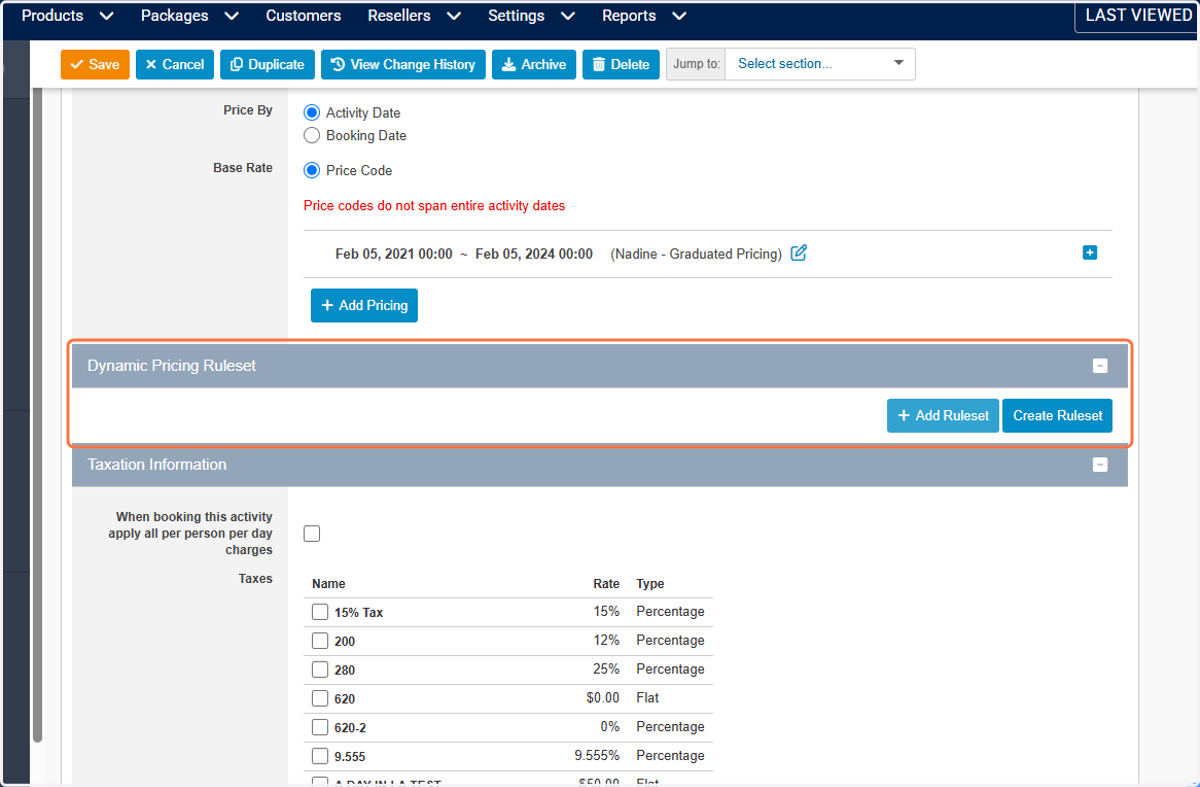Screen dimensions: 1200x787
Task: Click the Flat type for tax 620
Action: [x=647, y=698]
